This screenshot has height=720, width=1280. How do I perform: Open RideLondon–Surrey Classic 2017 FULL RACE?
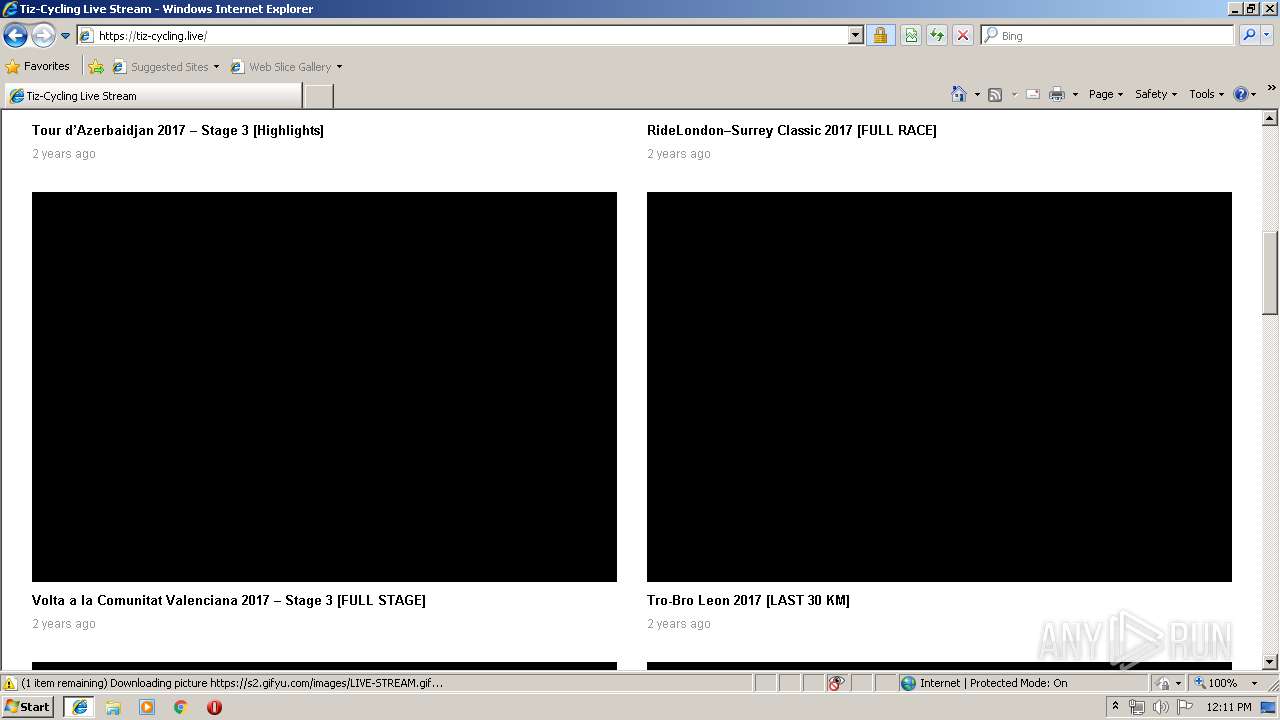792,130
